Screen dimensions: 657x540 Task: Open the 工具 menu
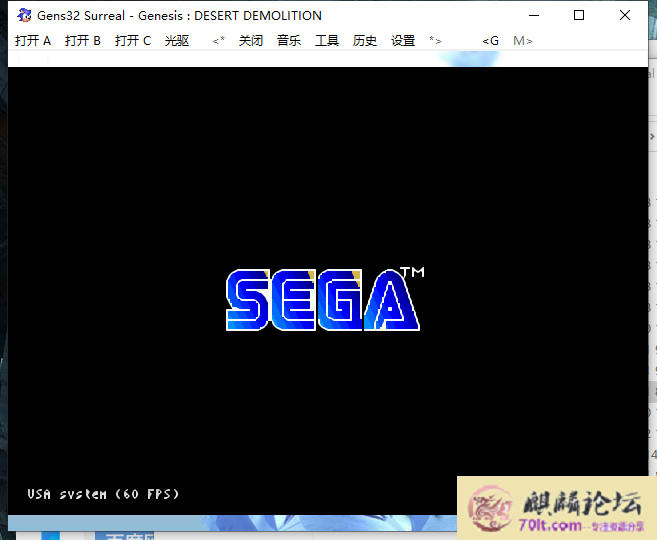pyautogui.click(x=327, y=41)
